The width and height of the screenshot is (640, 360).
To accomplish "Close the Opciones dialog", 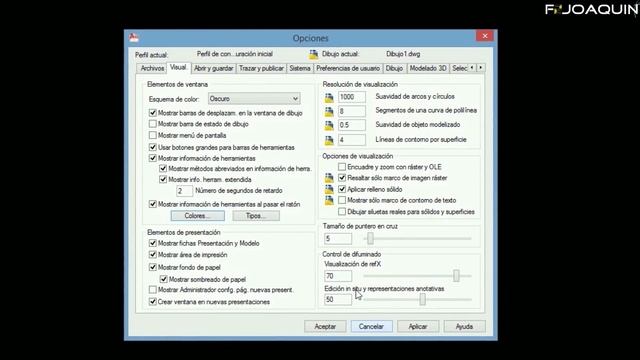I will click(x=484, y=36).
